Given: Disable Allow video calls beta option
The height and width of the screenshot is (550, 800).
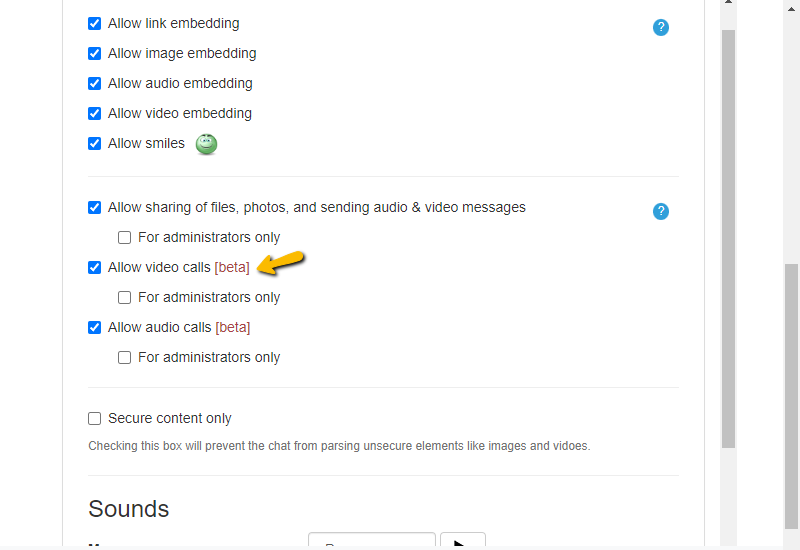Looking at the screenshot, I should point(94,267).
